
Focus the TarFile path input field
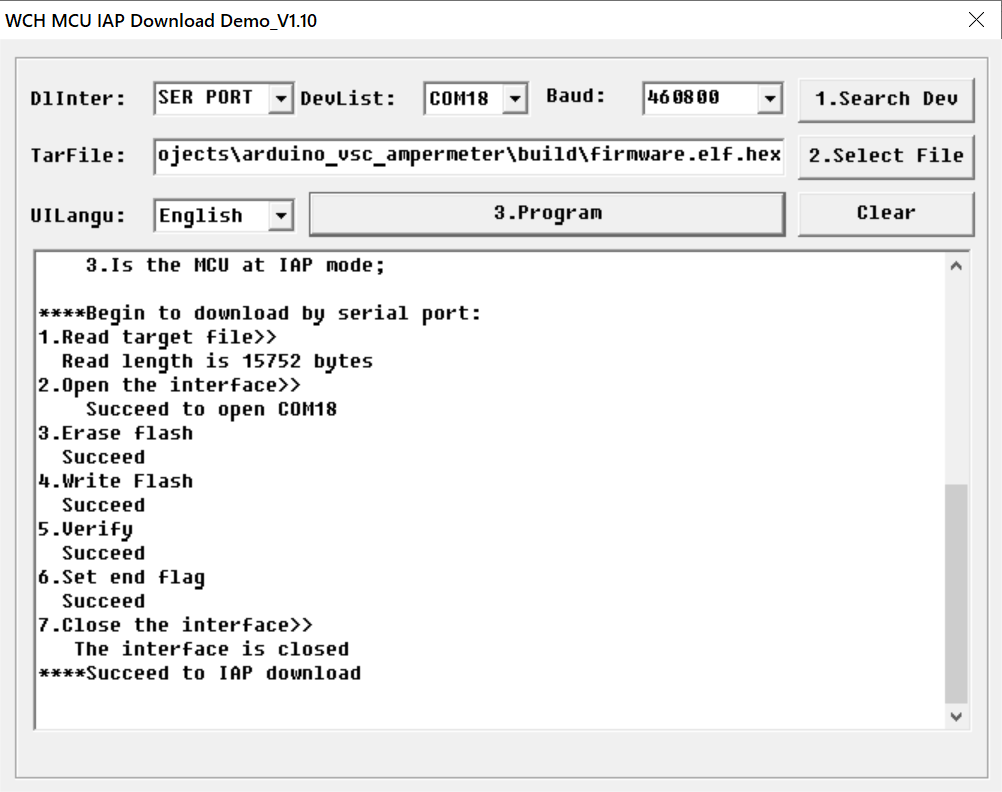coord(469,156)
